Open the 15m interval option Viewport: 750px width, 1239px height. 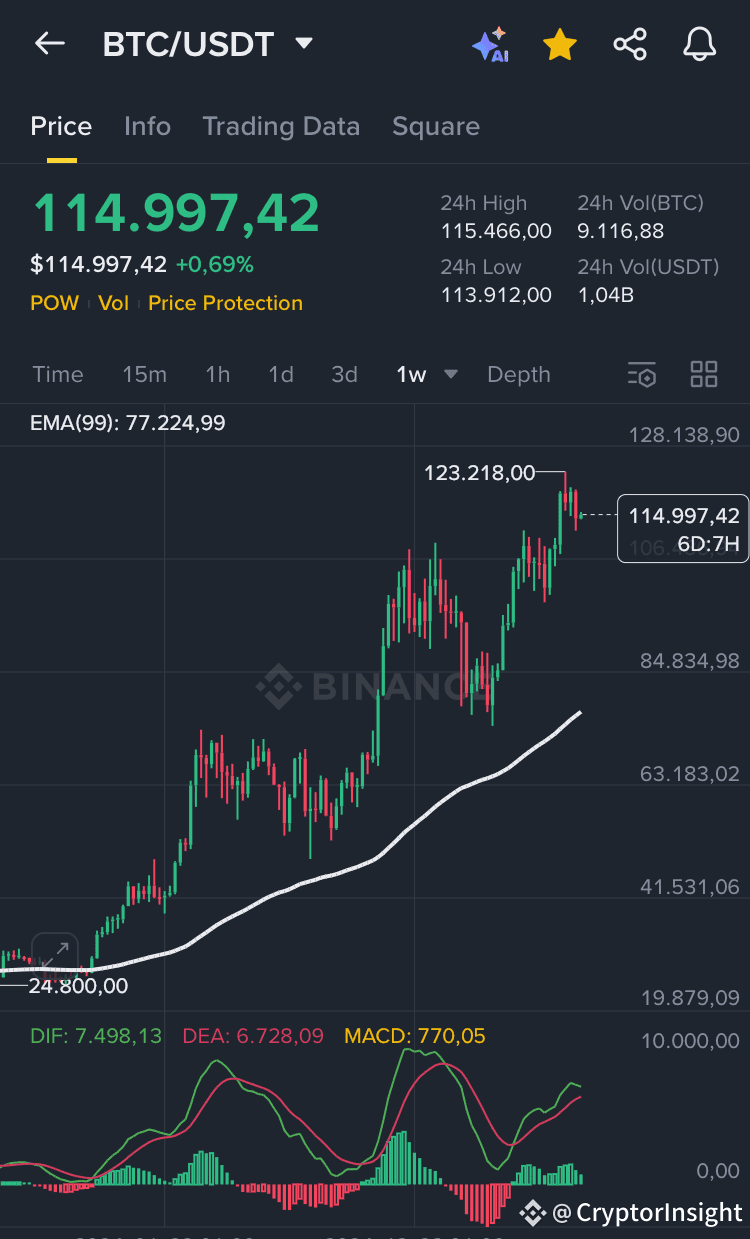coord(144,374)
